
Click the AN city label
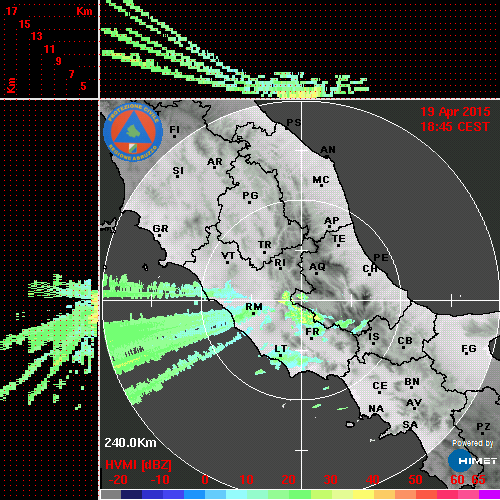click(328, 150)
